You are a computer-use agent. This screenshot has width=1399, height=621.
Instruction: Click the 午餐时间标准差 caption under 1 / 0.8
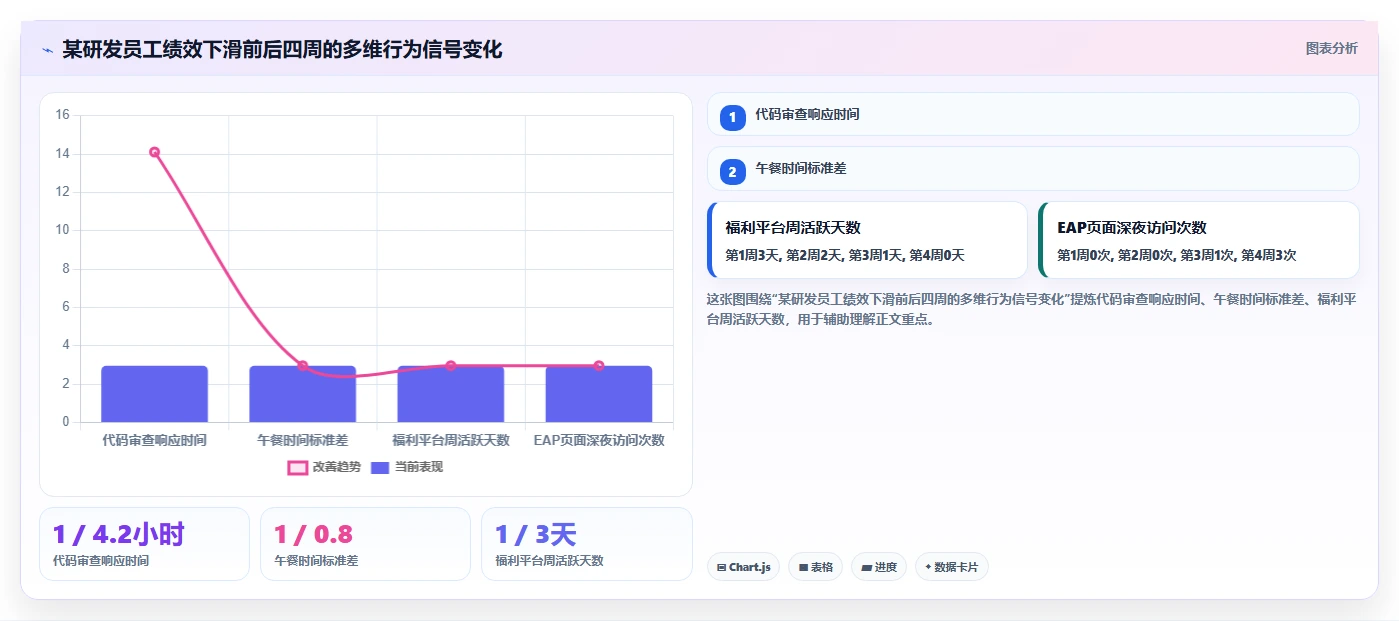coord(316,561)
